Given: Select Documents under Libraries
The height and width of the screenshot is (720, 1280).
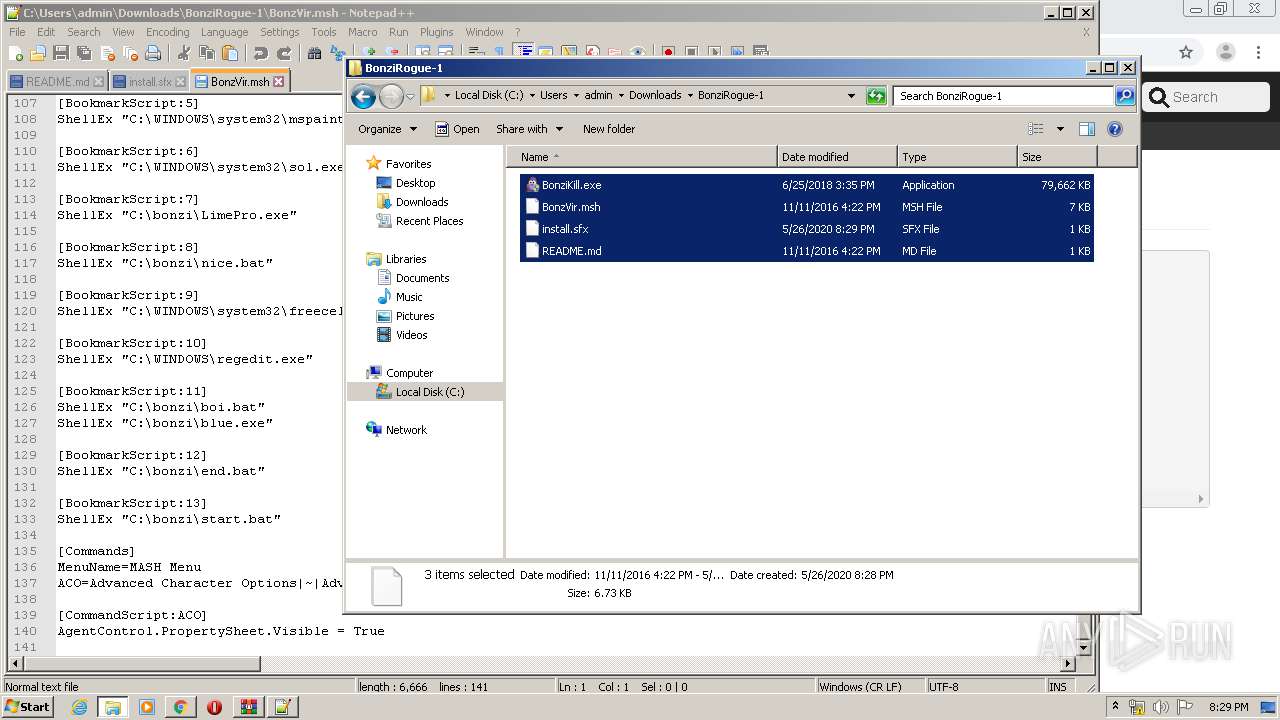Looking at the screenshot, I should coord(422,278).
